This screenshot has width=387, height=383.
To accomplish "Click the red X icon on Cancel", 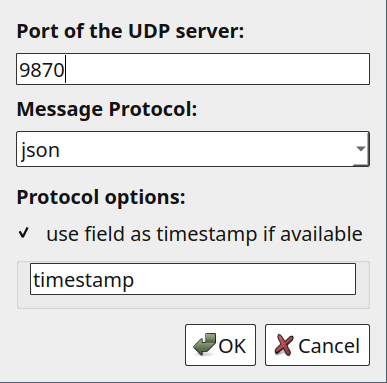I will [x=284, y=345].
